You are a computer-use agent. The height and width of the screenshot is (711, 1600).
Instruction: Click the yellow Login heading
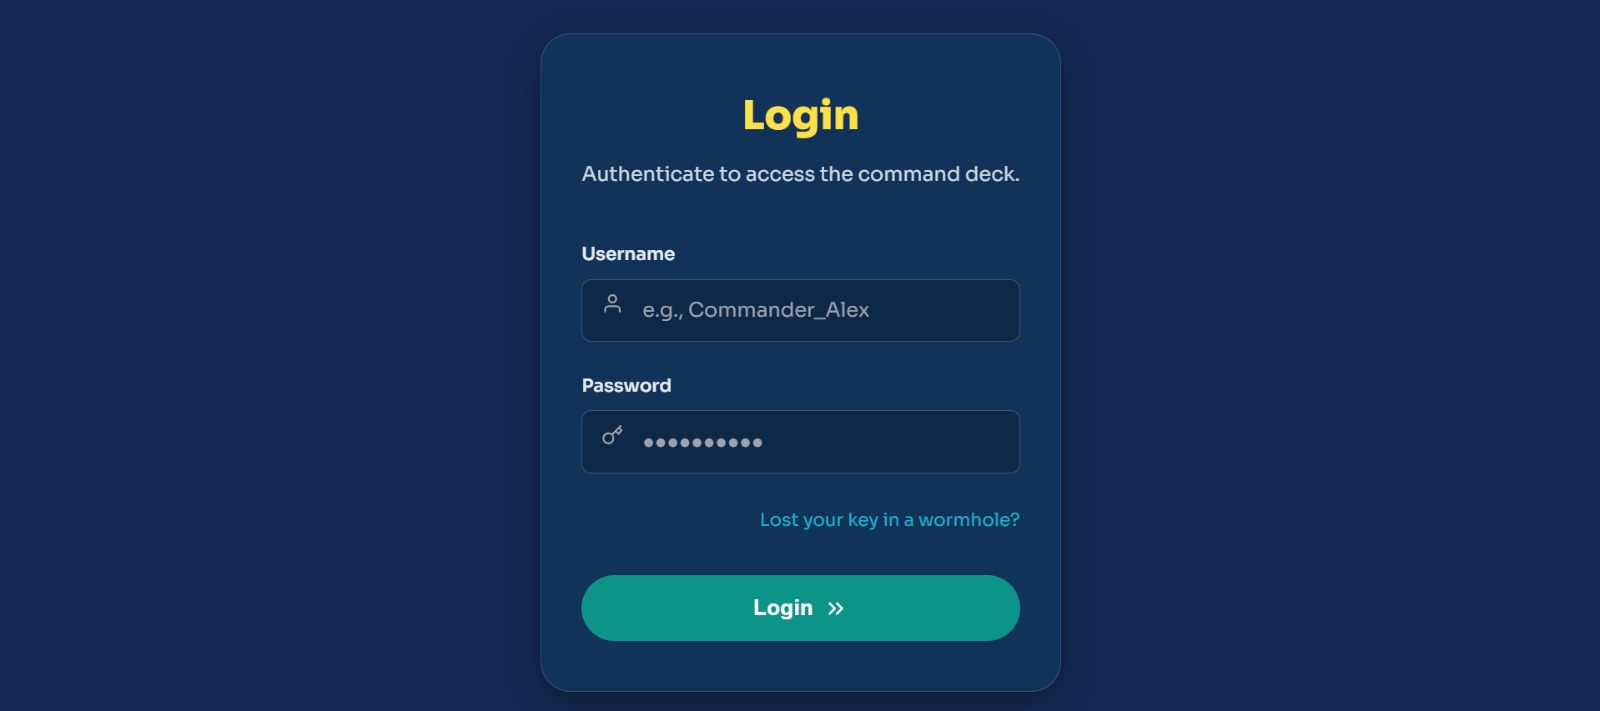click(800, 116)
